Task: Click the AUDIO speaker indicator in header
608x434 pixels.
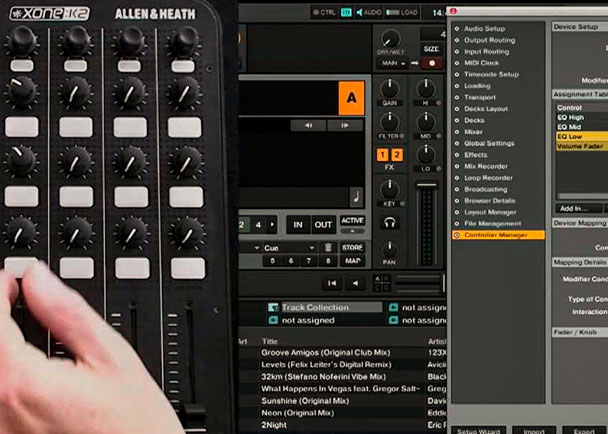Action: click(x=369, y=12)
